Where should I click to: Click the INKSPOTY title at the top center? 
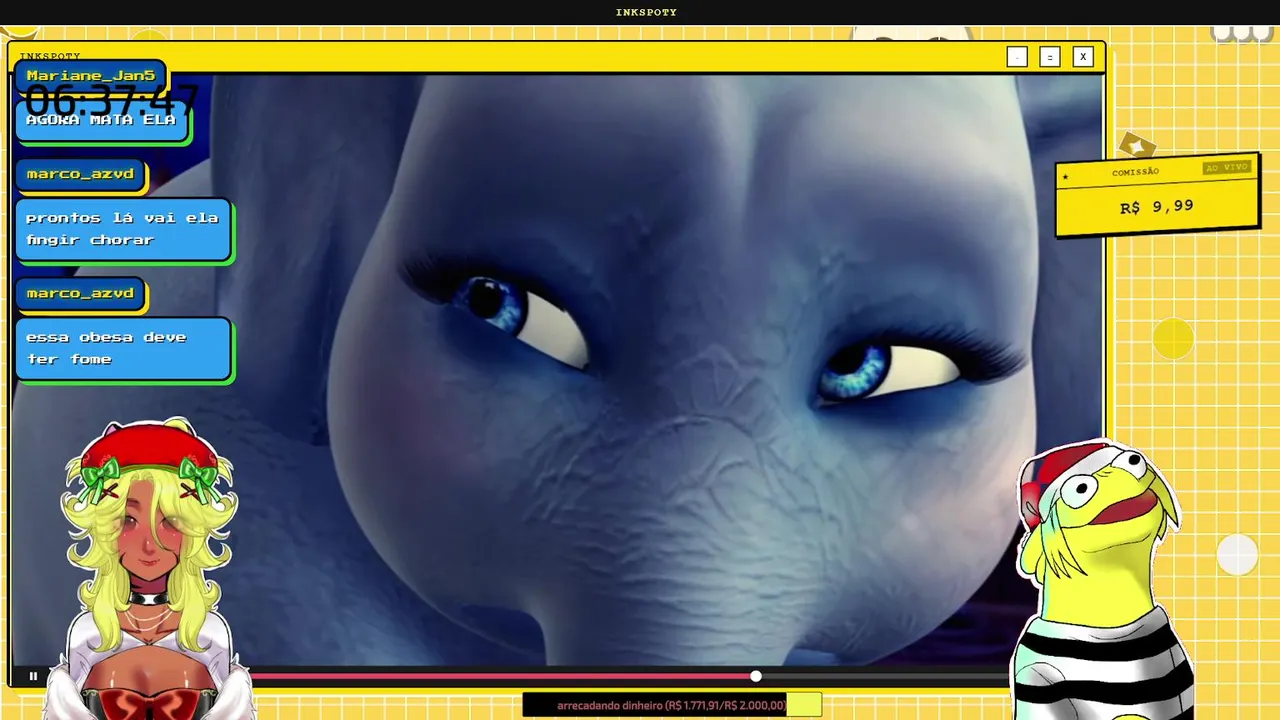[x=646, y=12]
